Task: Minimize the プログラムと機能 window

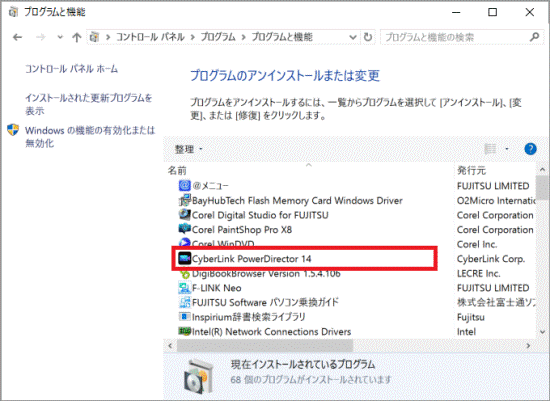Action: [456, 12]
